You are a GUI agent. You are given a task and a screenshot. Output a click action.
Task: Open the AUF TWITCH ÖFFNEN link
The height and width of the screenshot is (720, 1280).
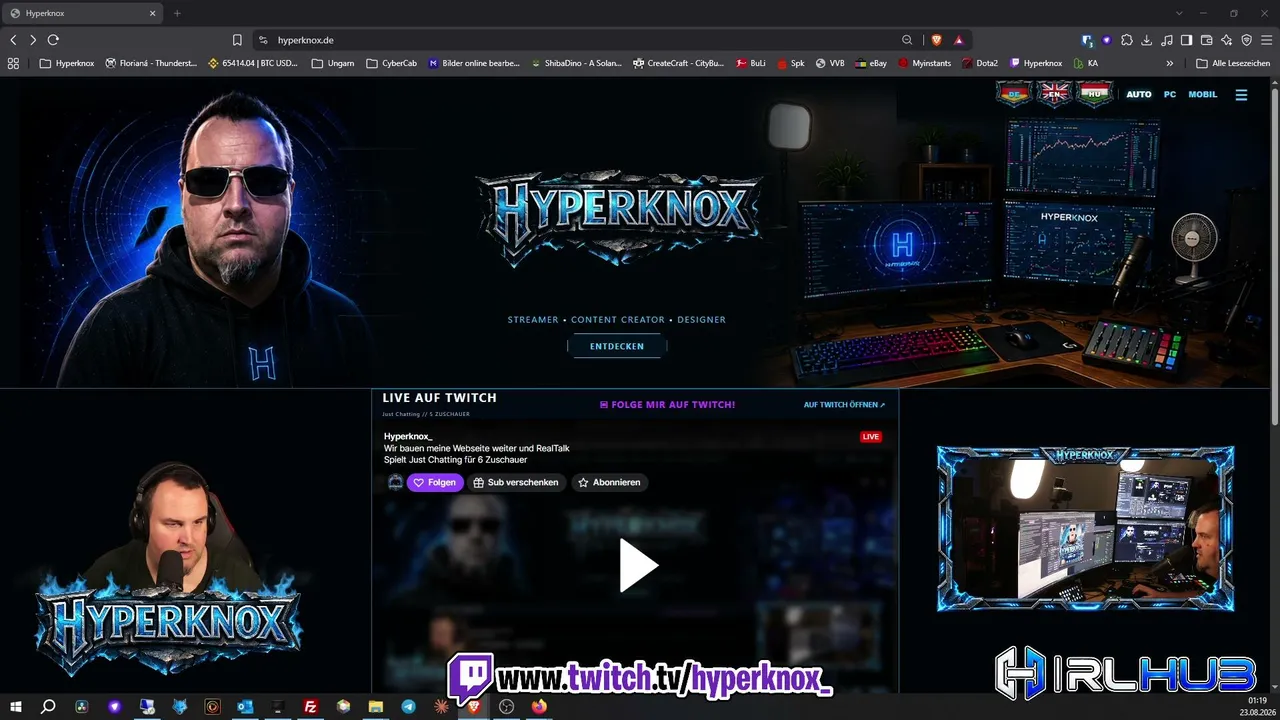[844, 405]
